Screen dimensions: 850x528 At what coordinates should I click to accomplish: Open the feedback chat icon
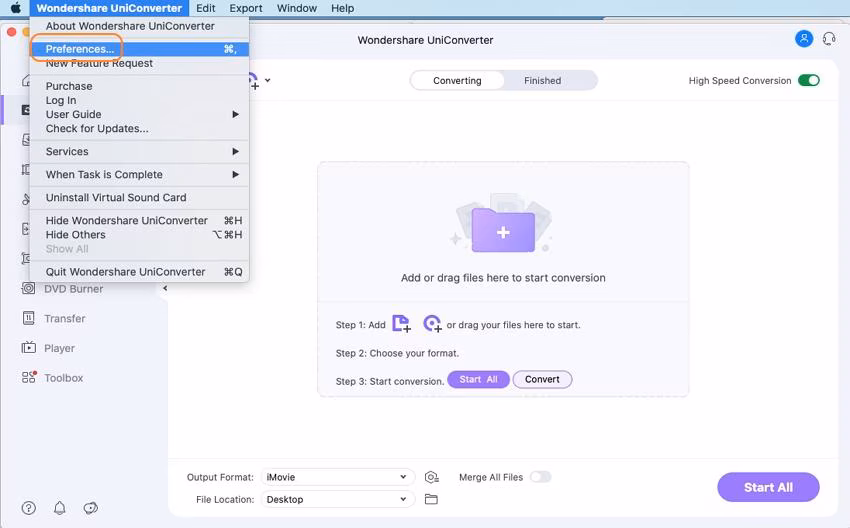91,508
